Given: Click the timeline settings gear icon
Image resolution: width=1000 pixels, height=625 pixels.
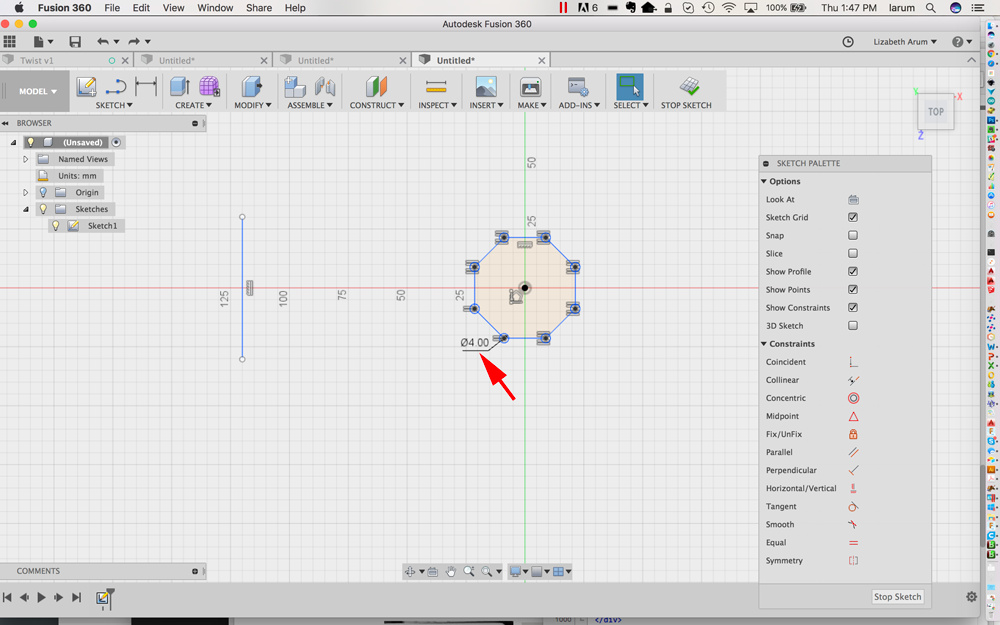Looking at the screenshot, I should (x=971, y=597).
